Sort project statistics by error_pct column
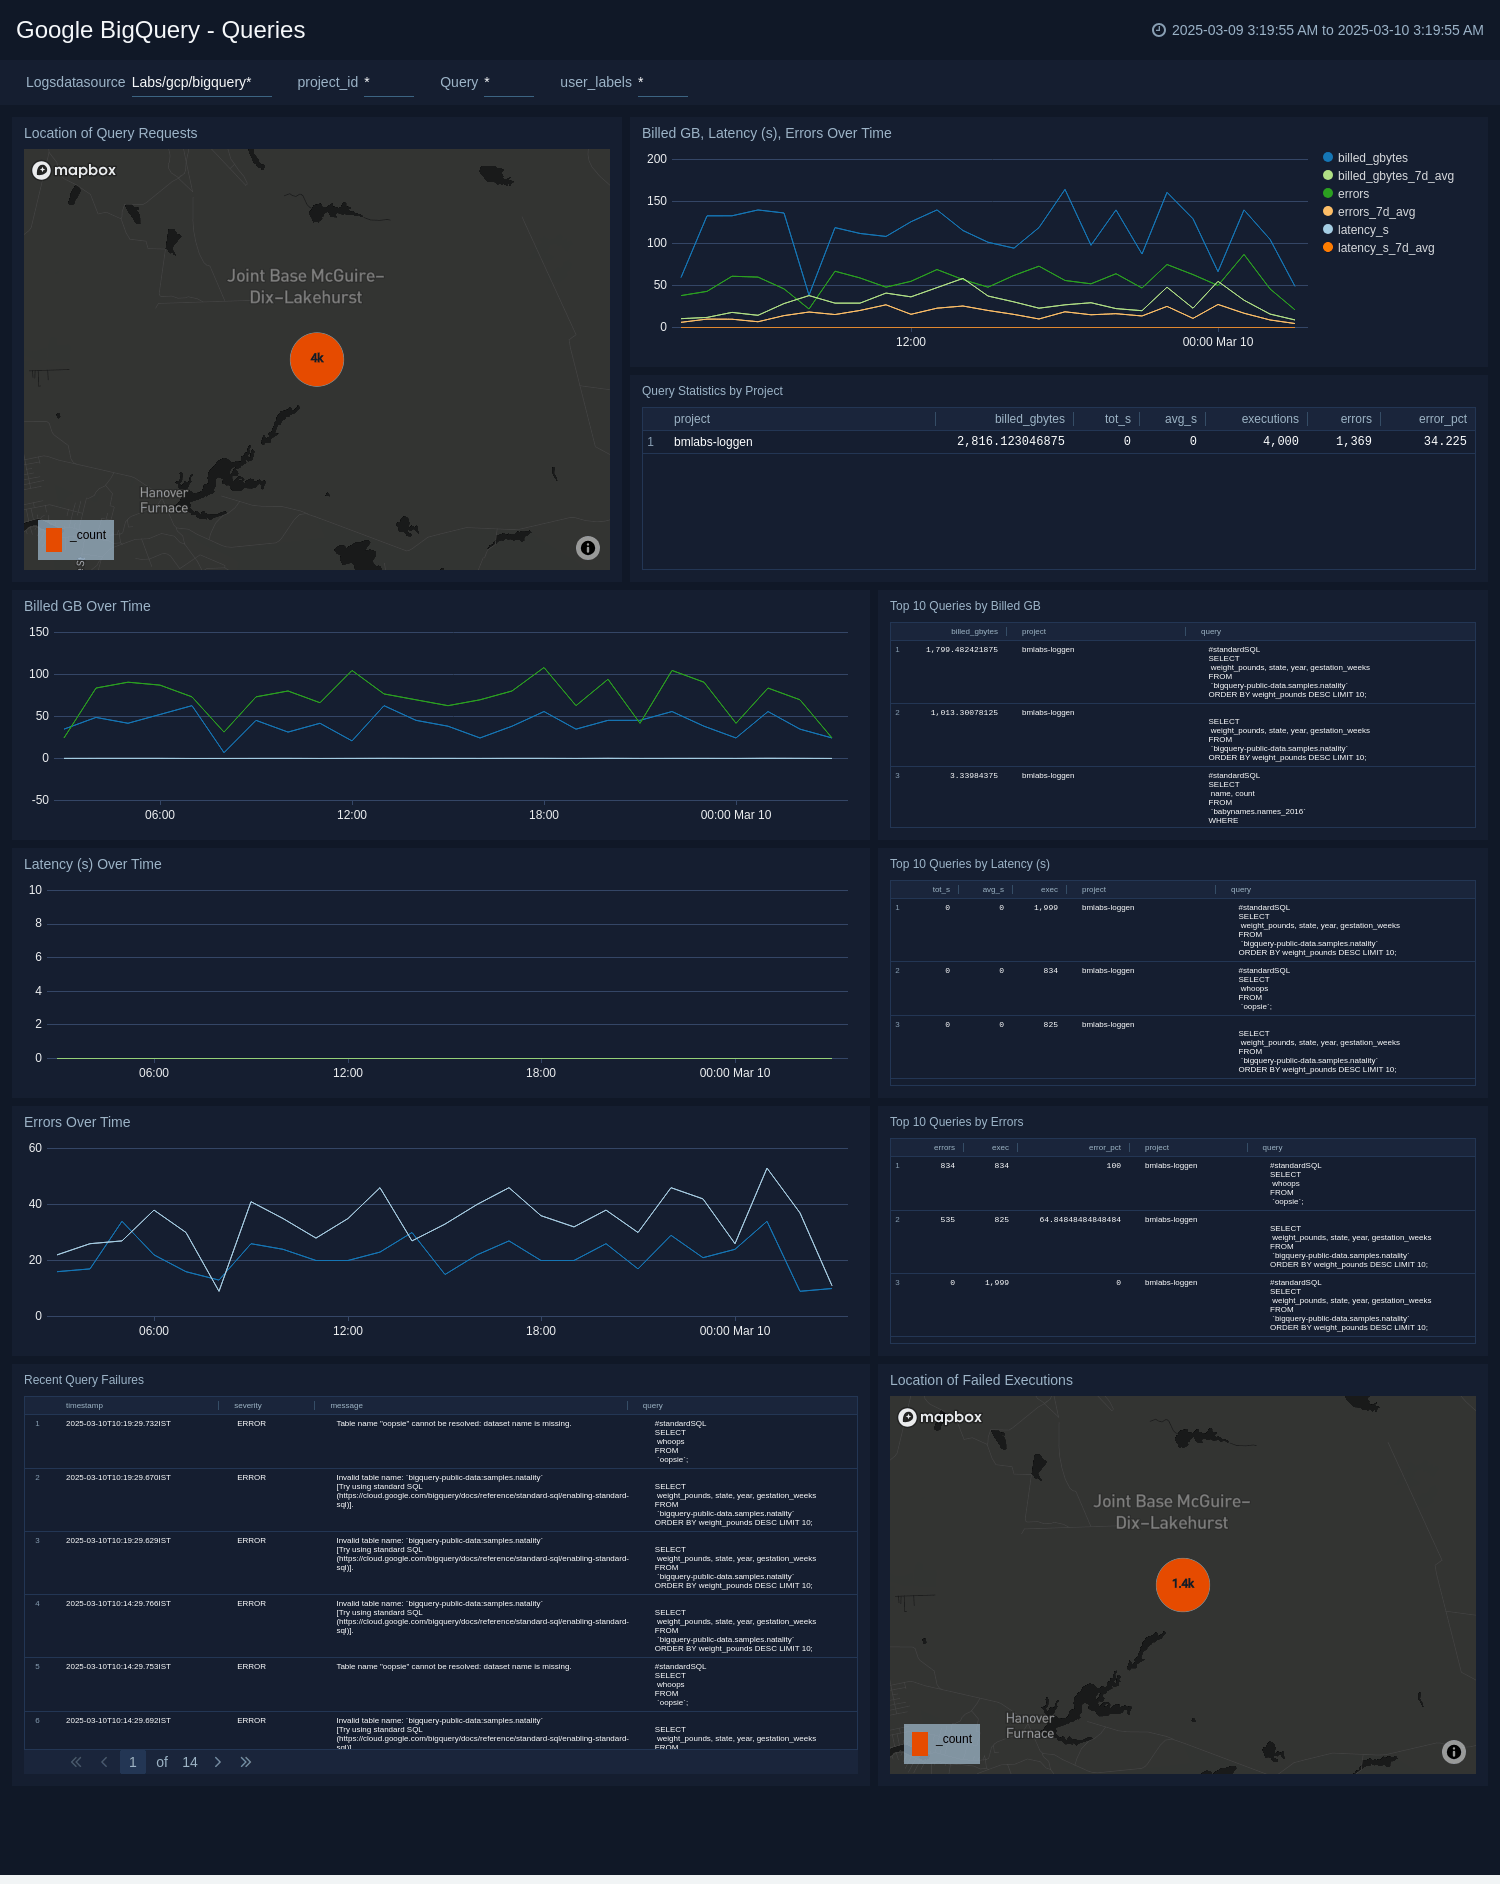Image resolution: width=1500 pixels, height=1884 pixels. 1442,419
